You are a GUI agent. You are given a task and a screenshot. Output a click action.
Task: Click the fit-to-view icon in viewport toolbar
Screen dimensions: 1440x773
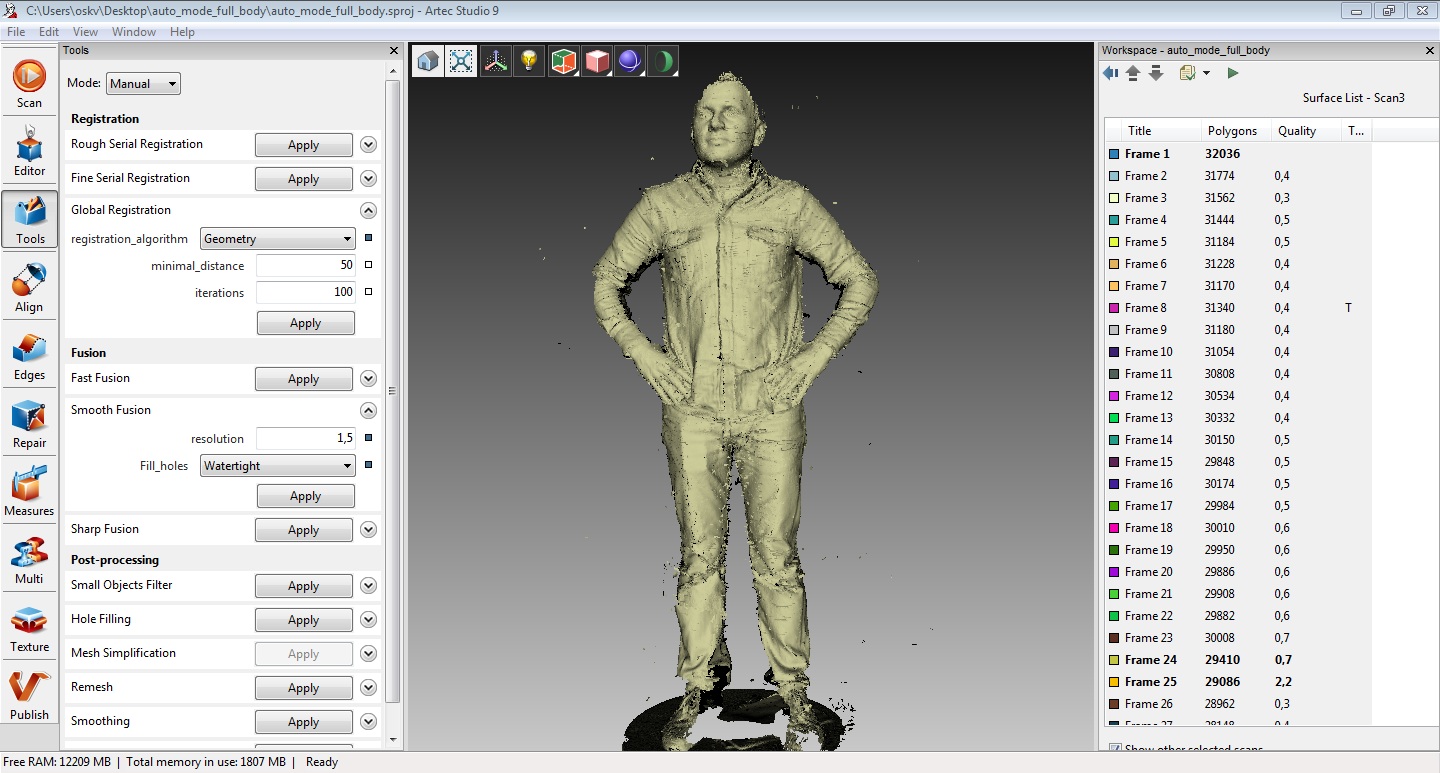(461, 62)
